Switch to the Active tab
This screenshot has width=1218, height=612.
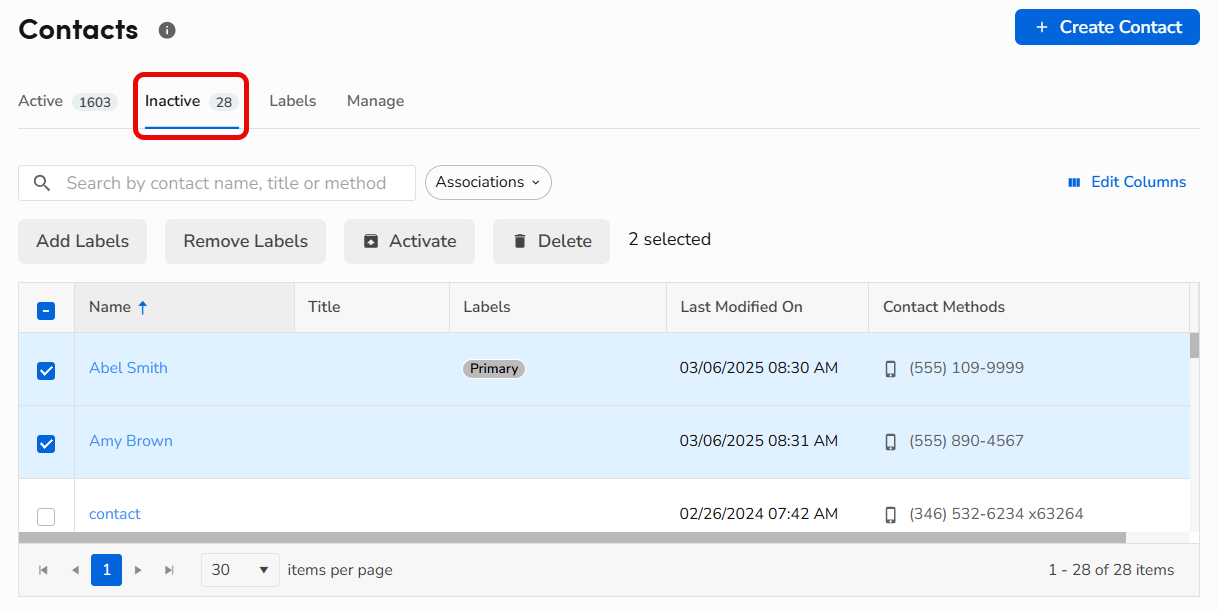[68, 101]
